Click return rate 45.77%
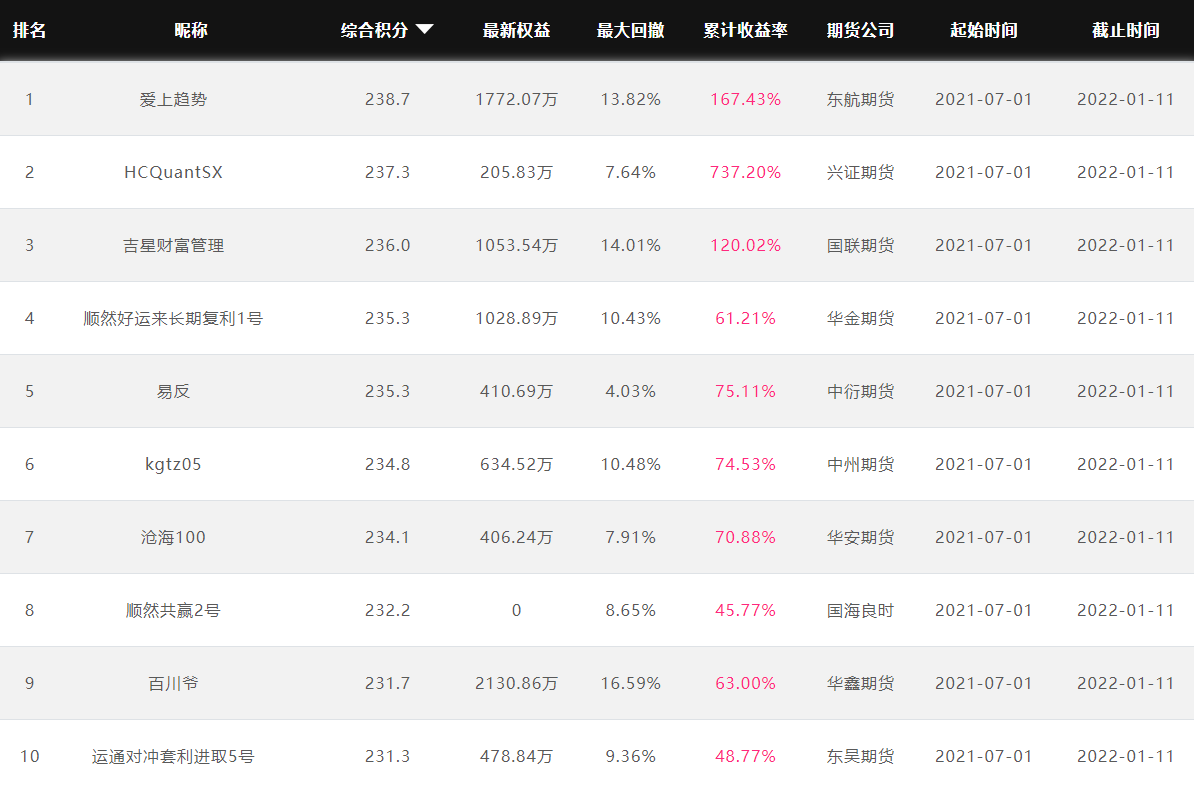The height and width of the screenshot is (789, 1194). [745, 611]
